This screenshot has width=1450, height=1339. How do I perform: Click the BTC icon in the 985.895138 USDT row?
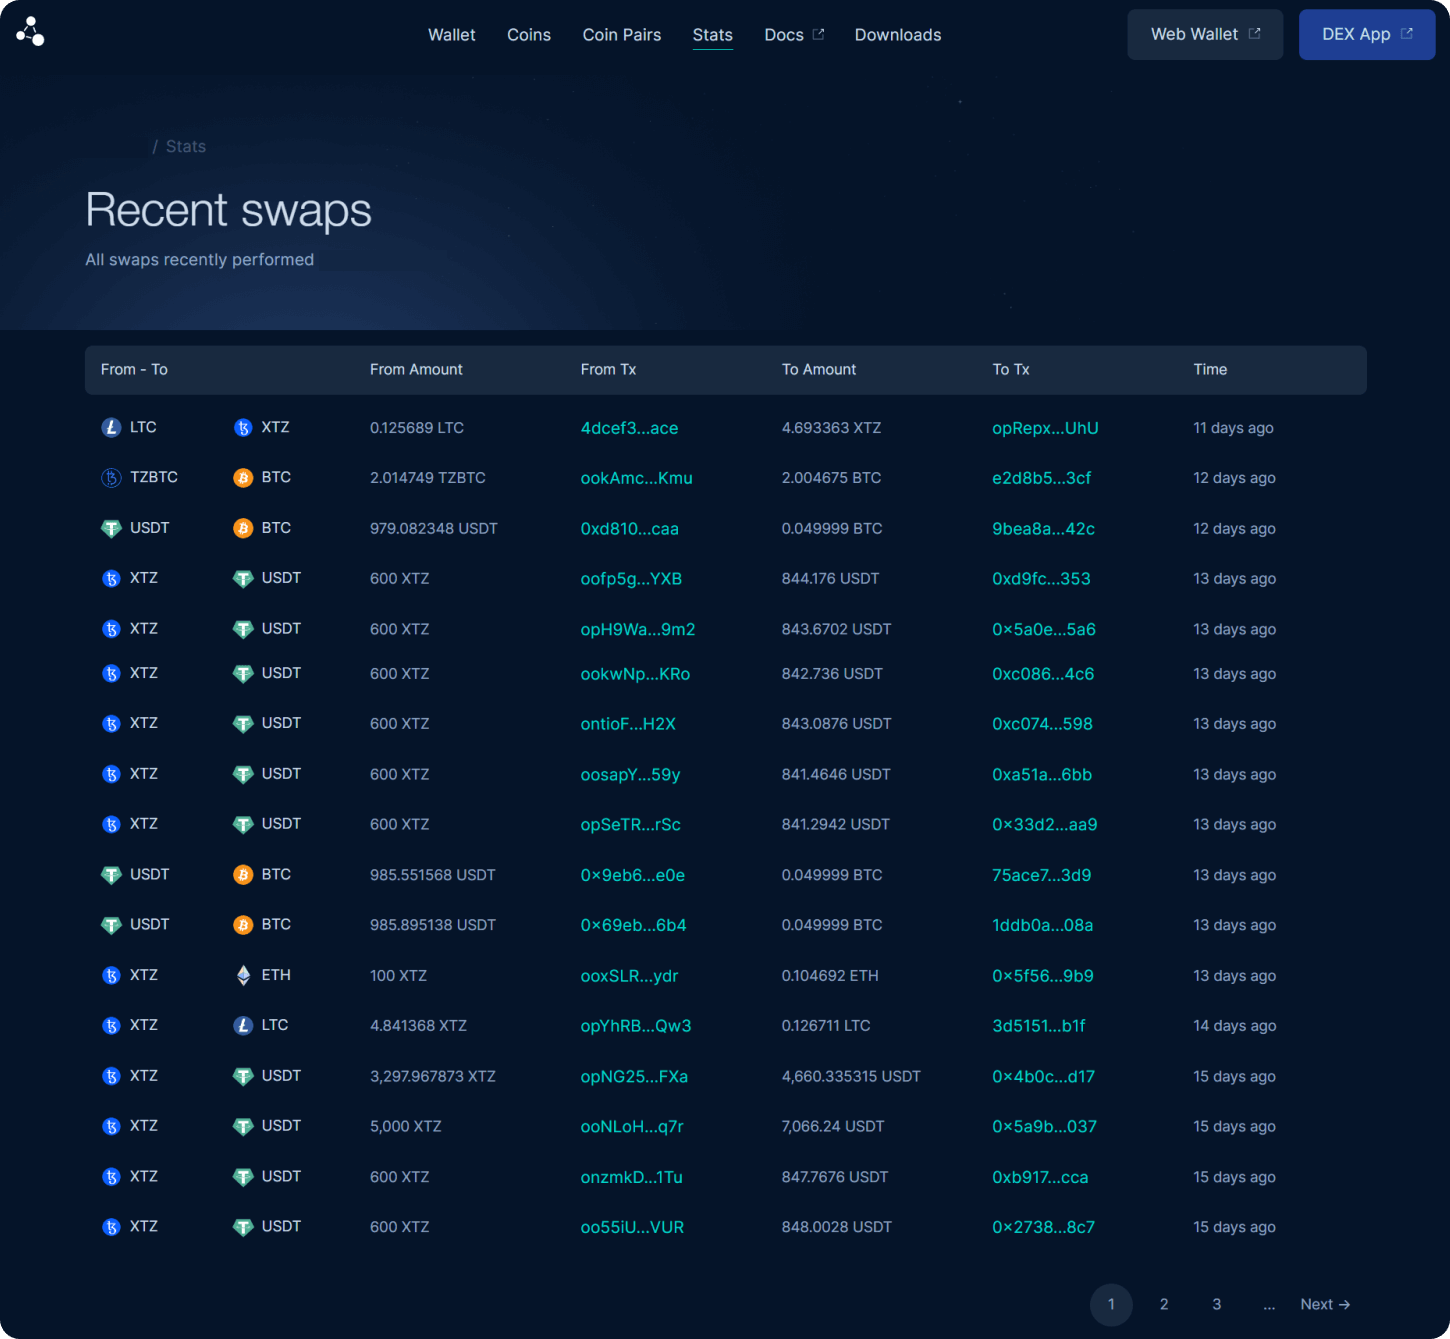pos(243,925)
